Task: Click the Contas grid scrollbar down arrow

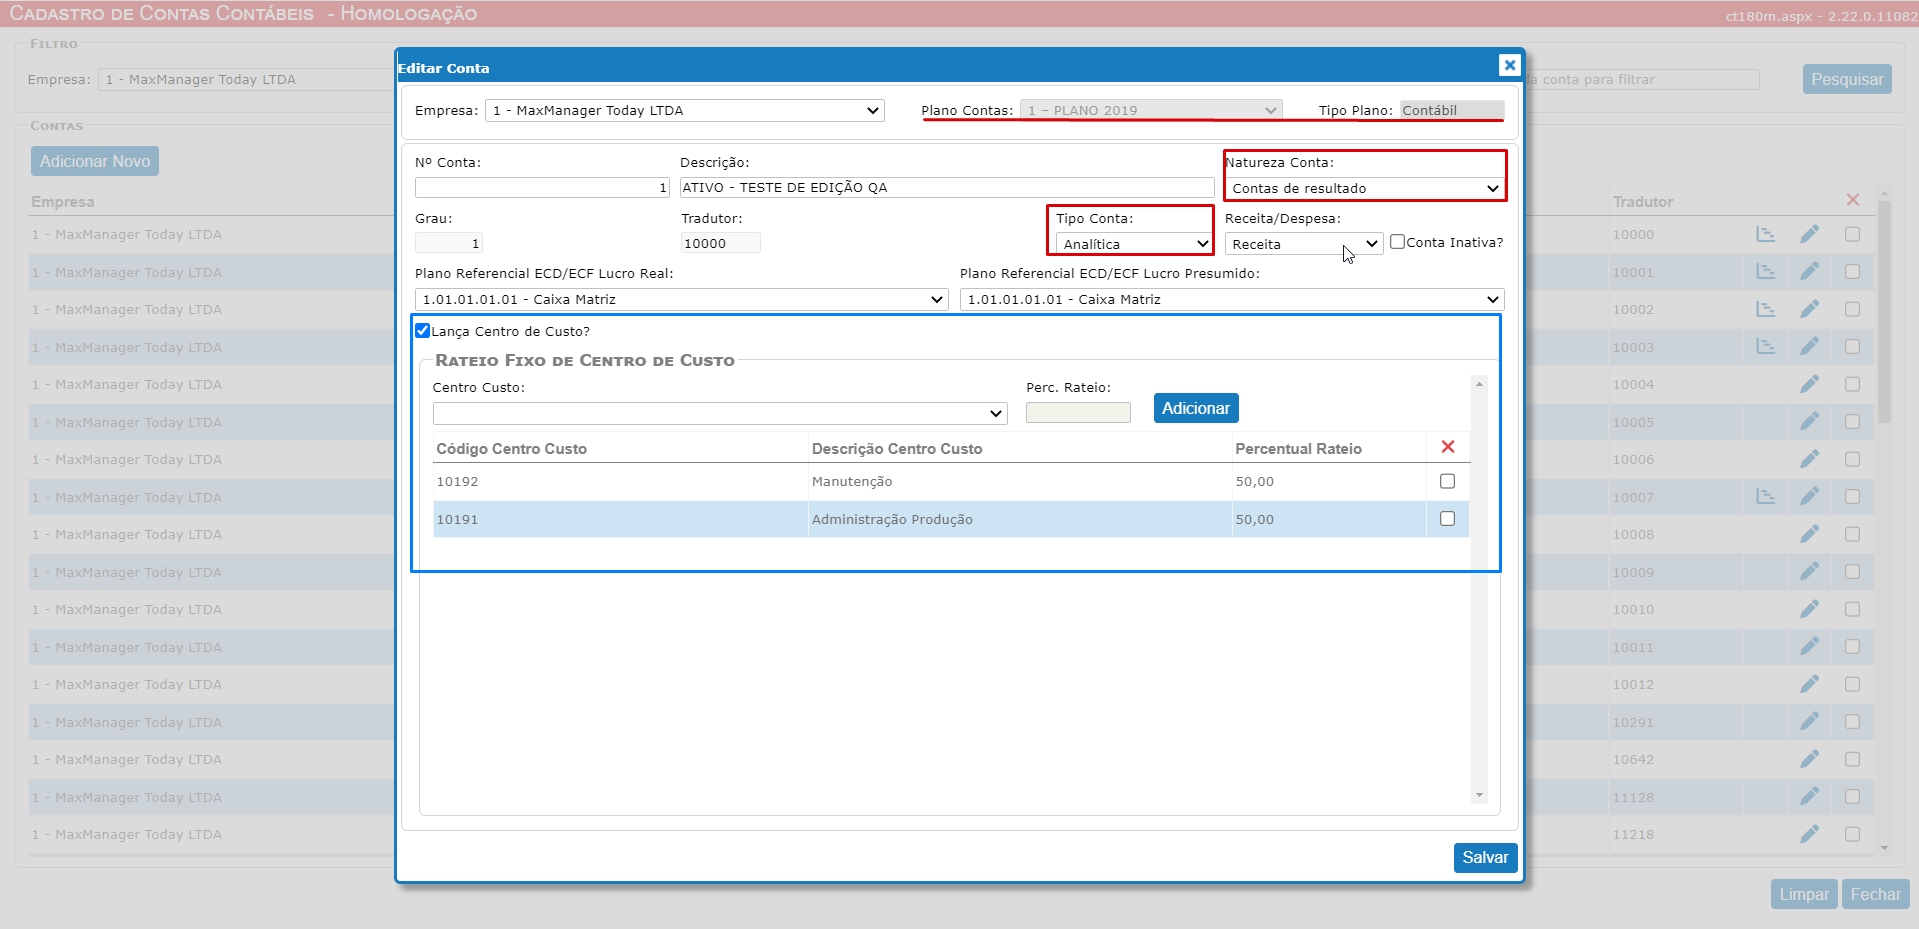Action: click(1884, 848)
